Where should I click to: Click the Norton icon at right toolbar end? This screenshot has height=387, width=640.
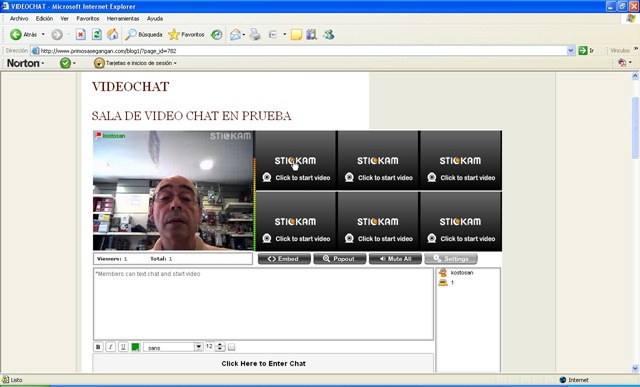(622, 63)
